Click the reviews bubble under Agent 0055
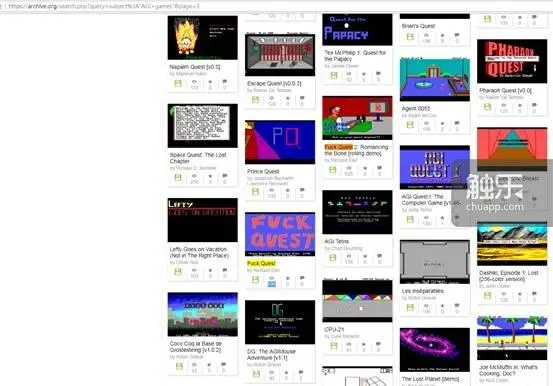553x386 pixels. (x=457, y=123)
